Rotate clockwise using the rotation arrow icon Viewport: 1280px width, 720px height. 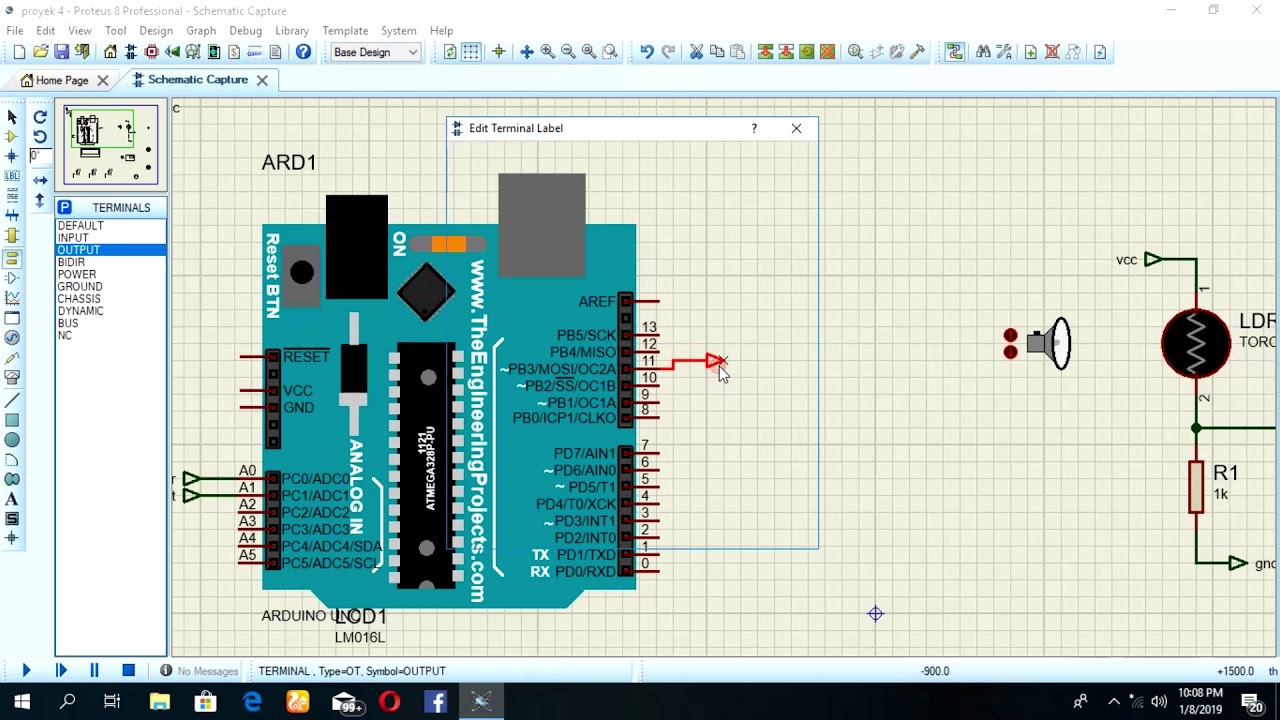coord(40,117)
